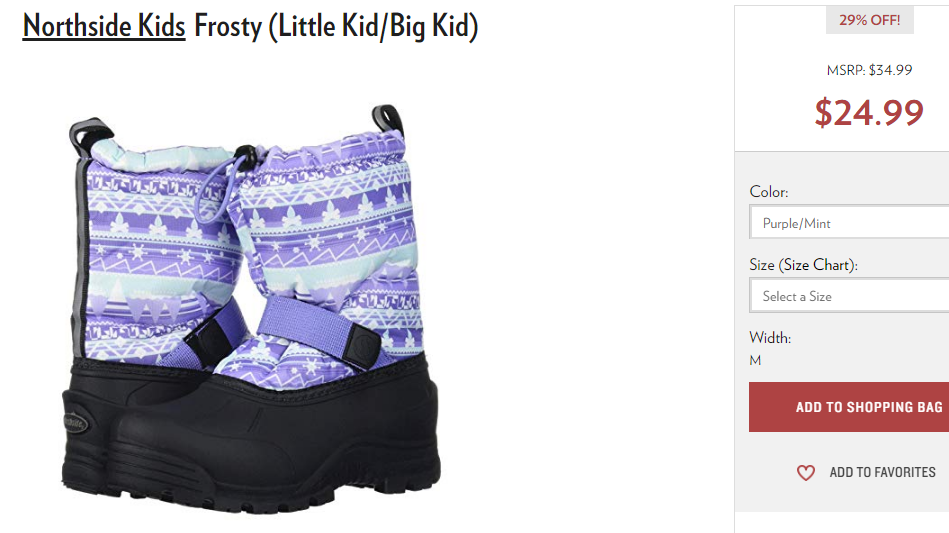Image resolution: width=949 pixels, height=533 pixels.
Task: Click the Width label
Action: [x=770, y=338]
